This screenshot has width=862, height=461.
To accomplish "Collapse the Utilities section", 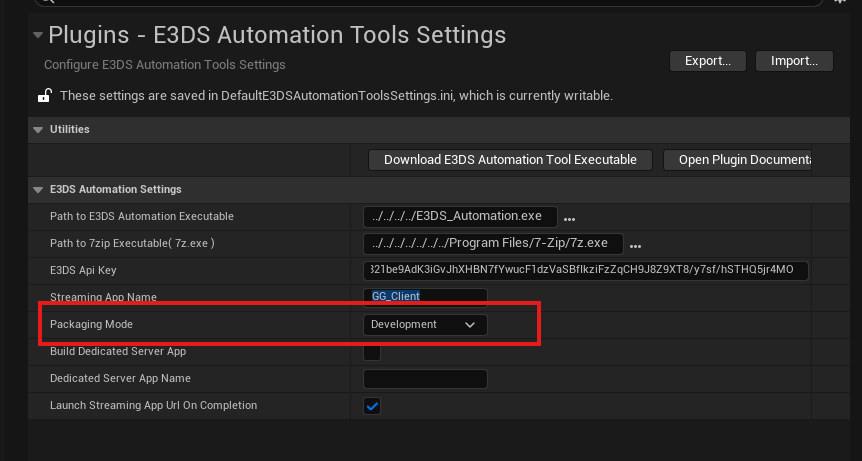I will (x=38, y=130).
